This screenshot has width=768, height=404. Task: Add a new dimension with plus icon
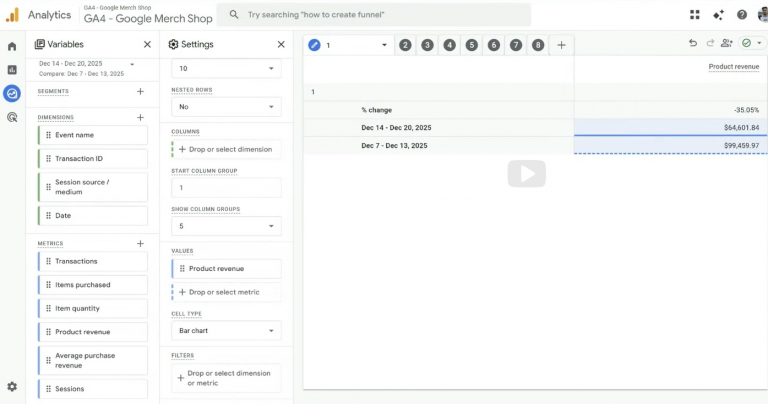(x=140, y=117)
